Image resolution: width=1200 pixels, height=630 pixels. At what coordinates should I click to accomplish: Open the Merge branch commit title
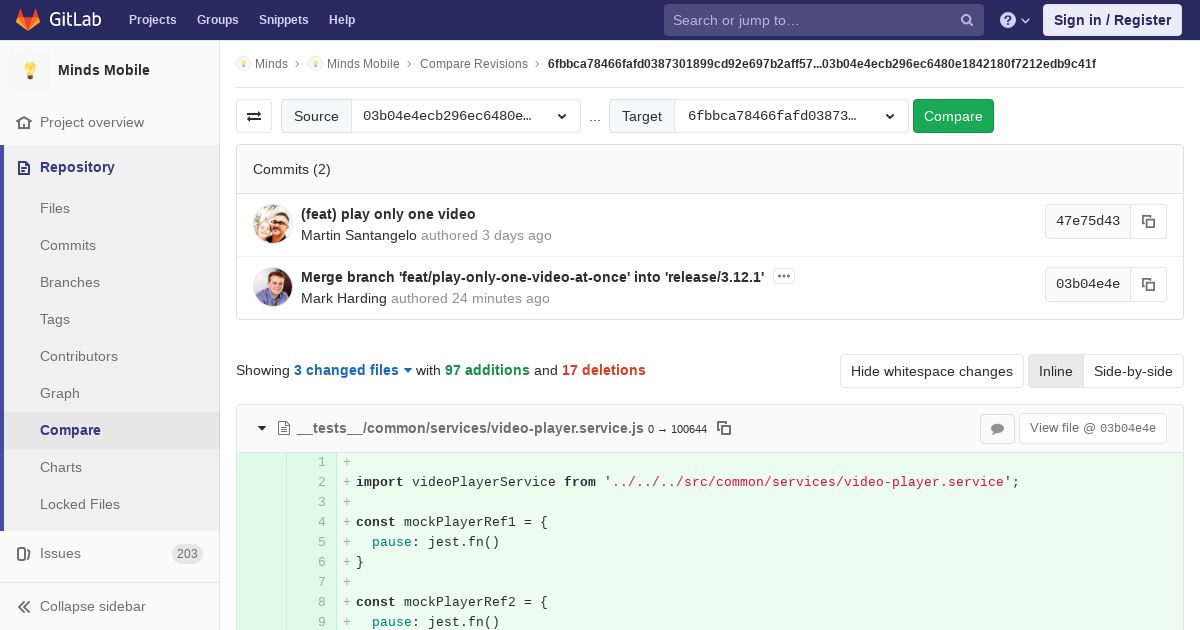(532, 277)
